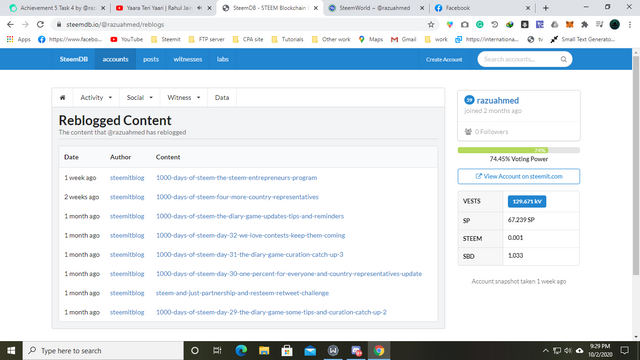Open day-29 diary-game curation-catch-up-2 link

[x=271, y=312]
